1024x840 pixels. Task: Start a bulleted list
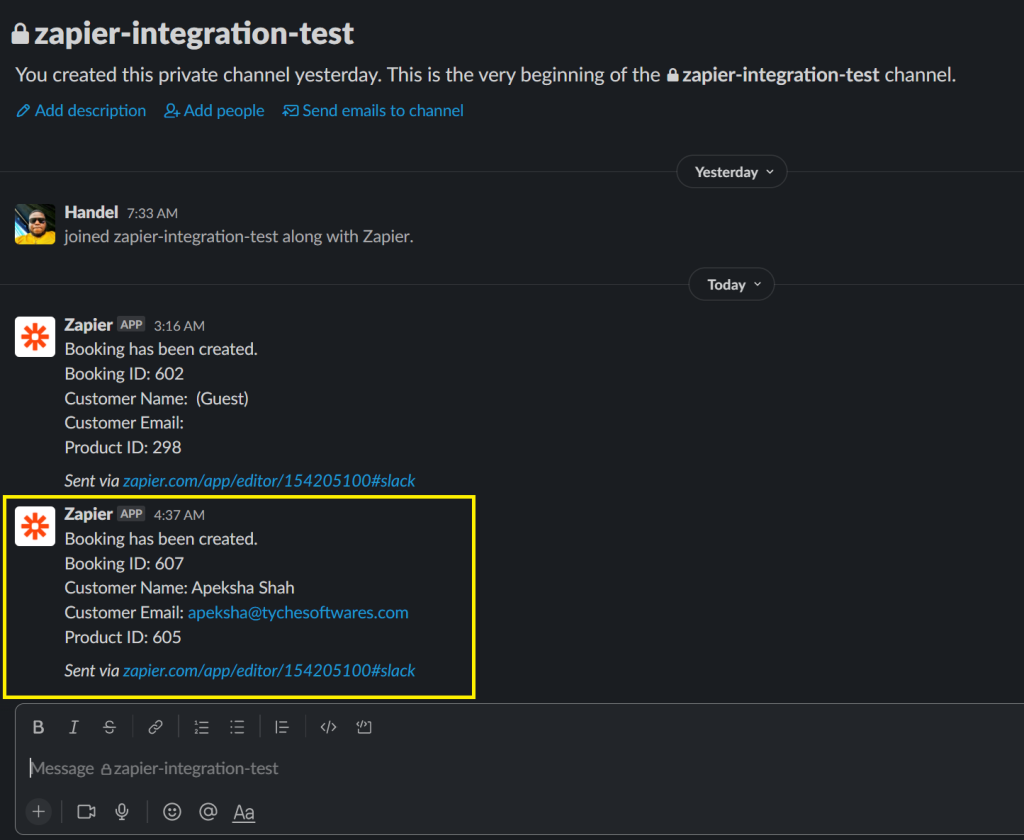tap(237, 727)
